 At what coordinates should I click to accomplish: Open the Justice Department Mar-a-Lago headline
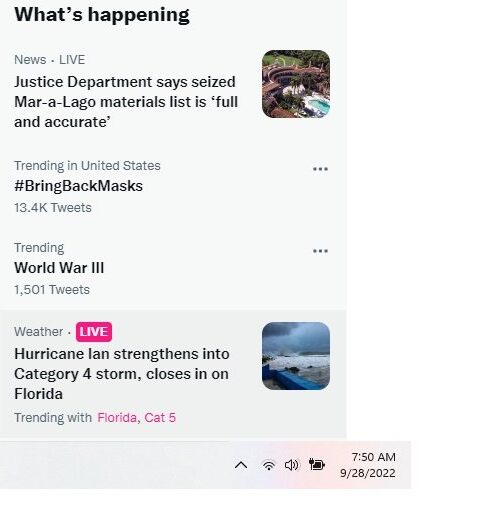coord(126,102)
